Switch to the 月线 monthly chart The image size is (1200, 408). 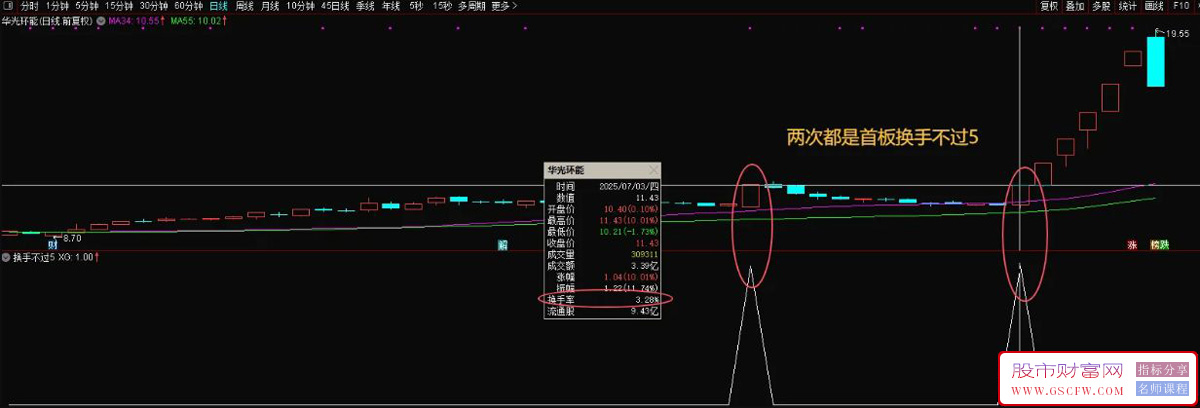[270, 6]
